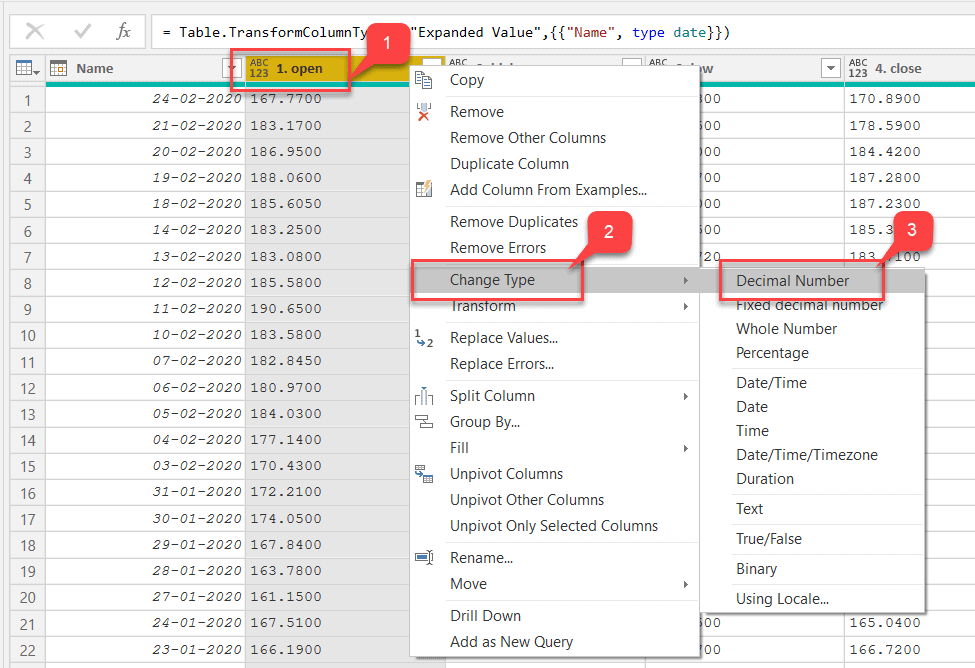
Task: Open the Name column filter dropdown
Action: coord(231,68)
